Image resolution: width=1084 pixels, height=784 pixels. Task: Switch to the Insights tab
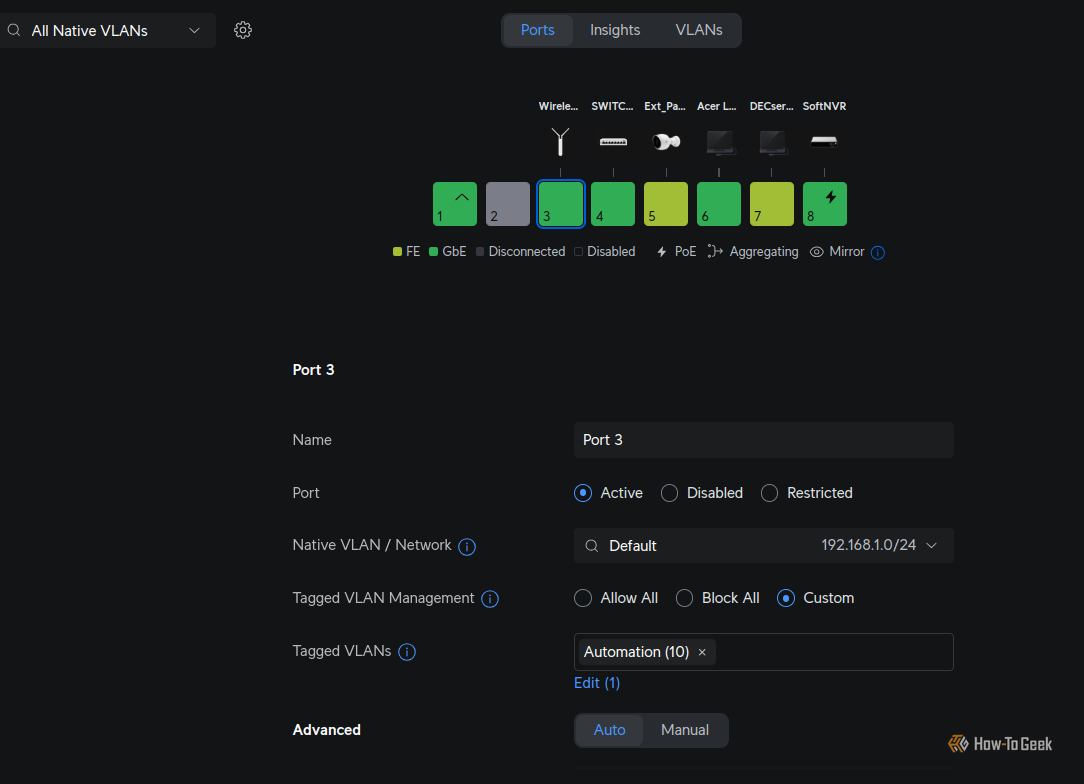(615, 30)
